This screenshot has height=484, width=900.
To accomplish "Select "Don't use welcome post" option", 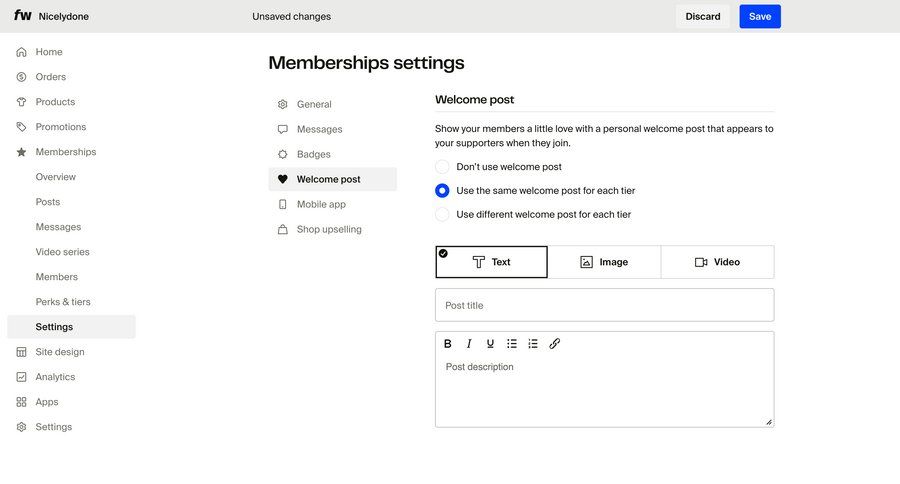I will [442, 167].
